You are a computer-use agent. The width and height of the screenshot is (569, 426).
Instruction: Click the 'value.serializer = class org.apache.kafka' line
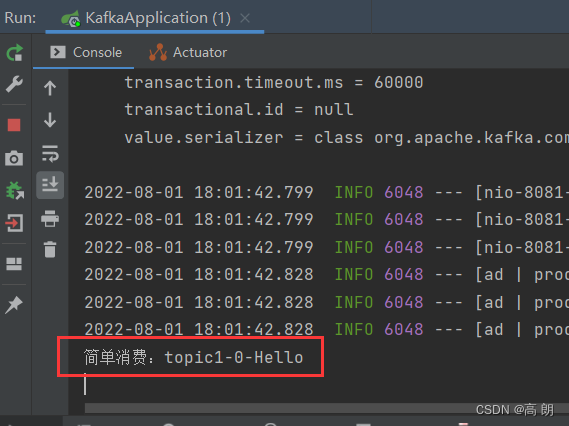[x=347, y=138]
